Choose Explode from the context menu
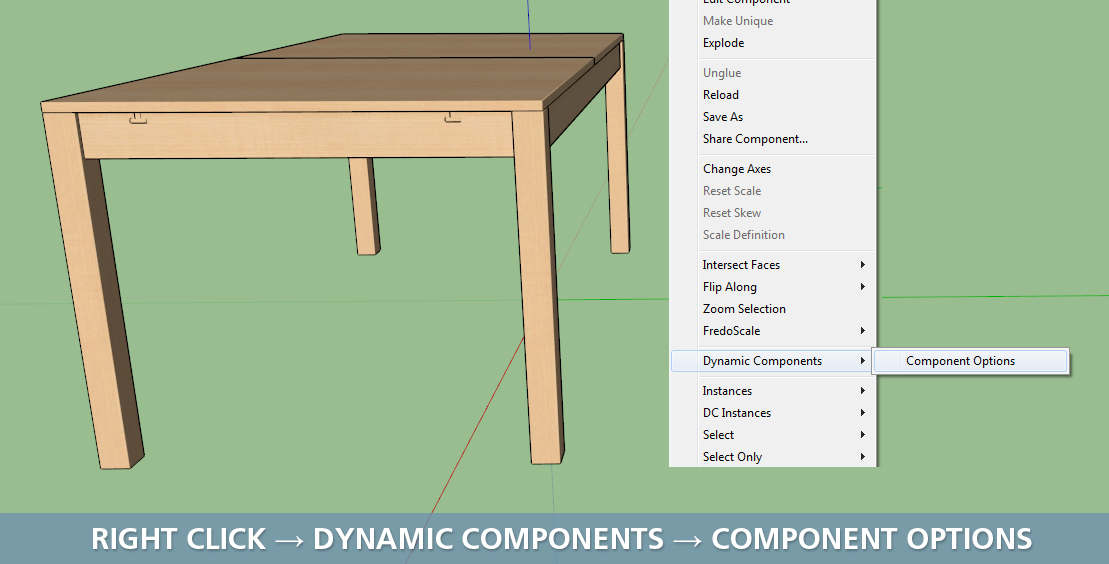 tap(772, 43)
